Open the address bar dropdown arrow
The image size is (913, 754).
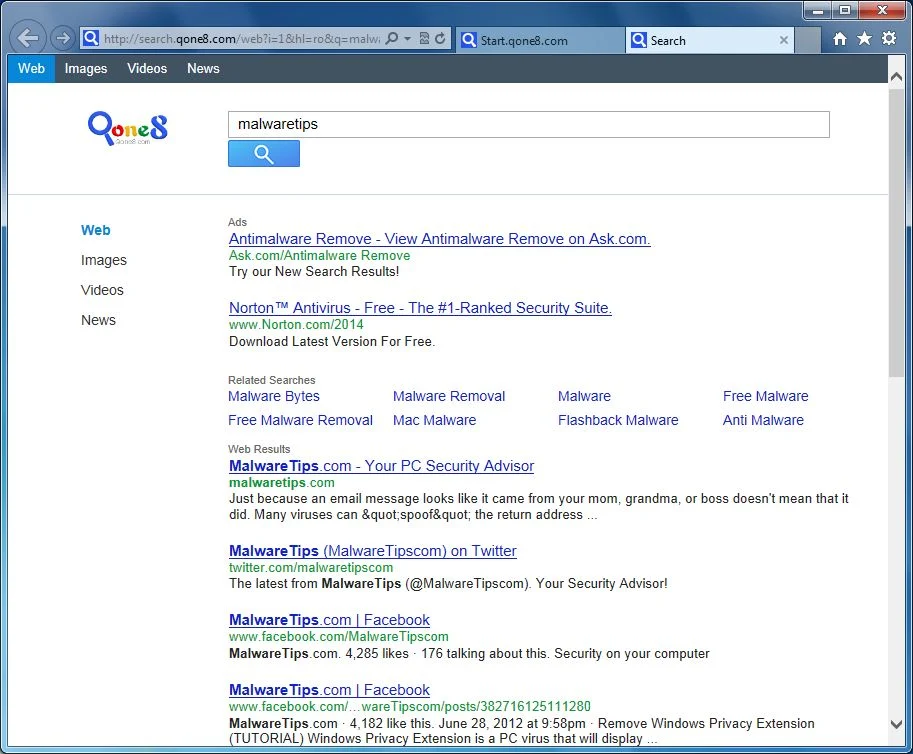[x=408, y=39]
